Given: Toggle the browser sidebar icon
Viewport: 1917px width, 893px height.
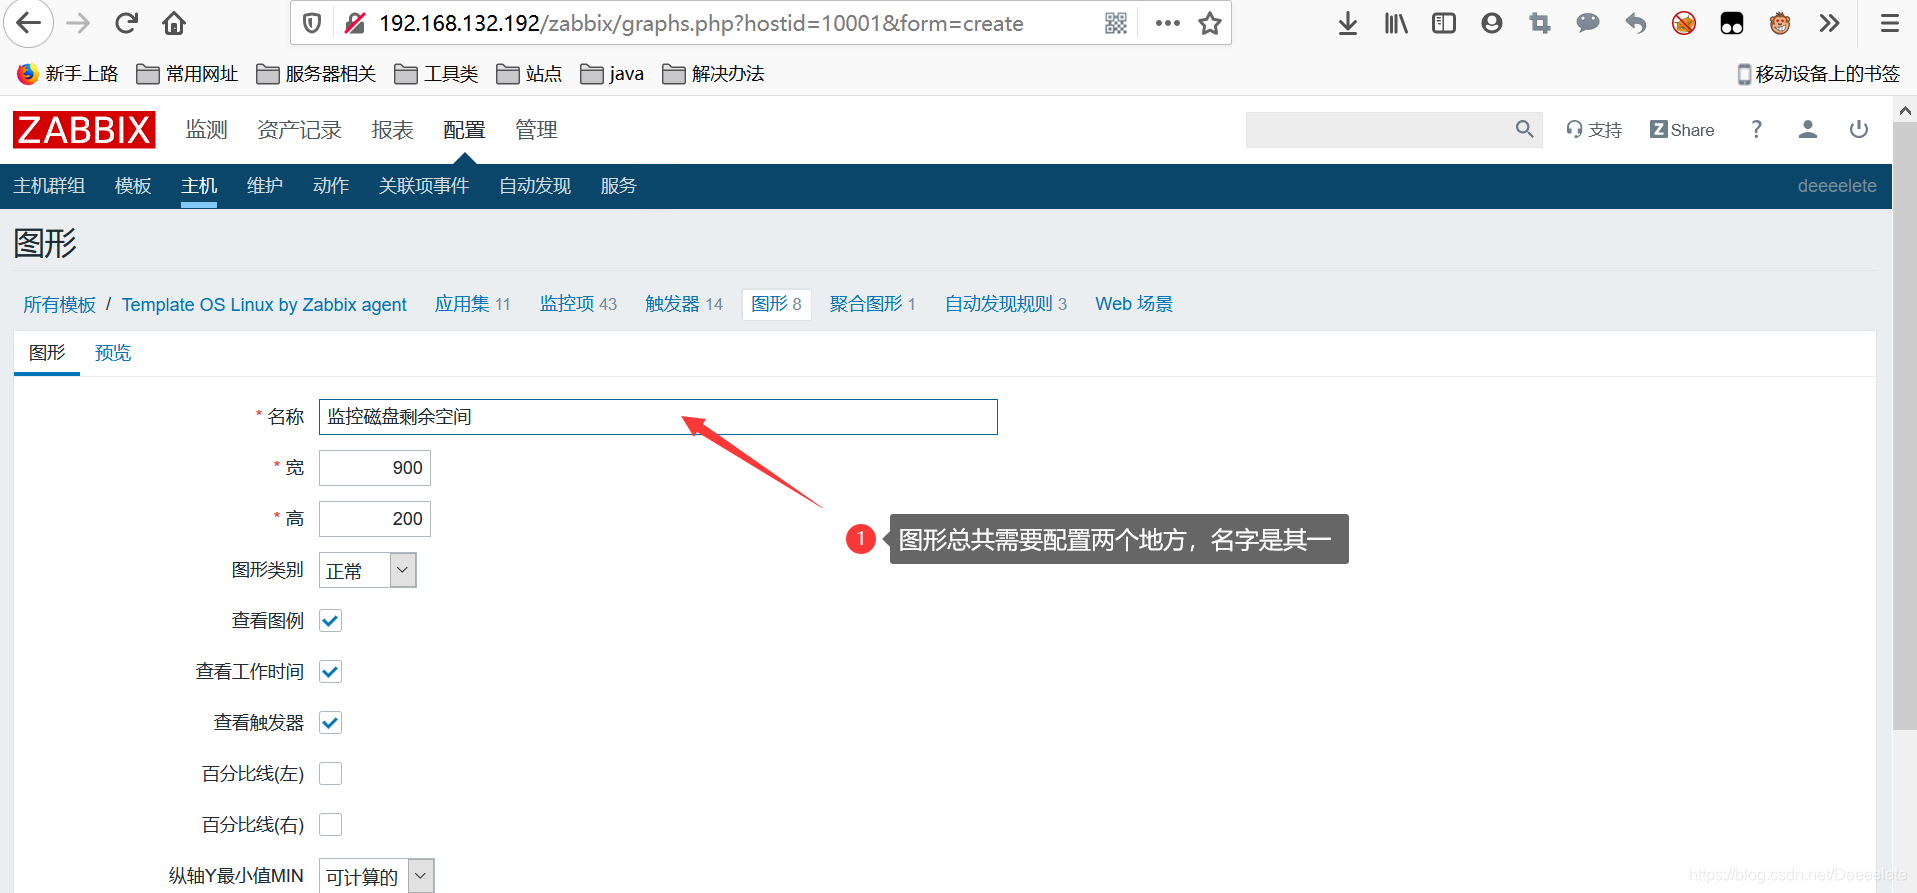Looking at the screenshot, I should pyautogui.click(x=1444, y=23).
